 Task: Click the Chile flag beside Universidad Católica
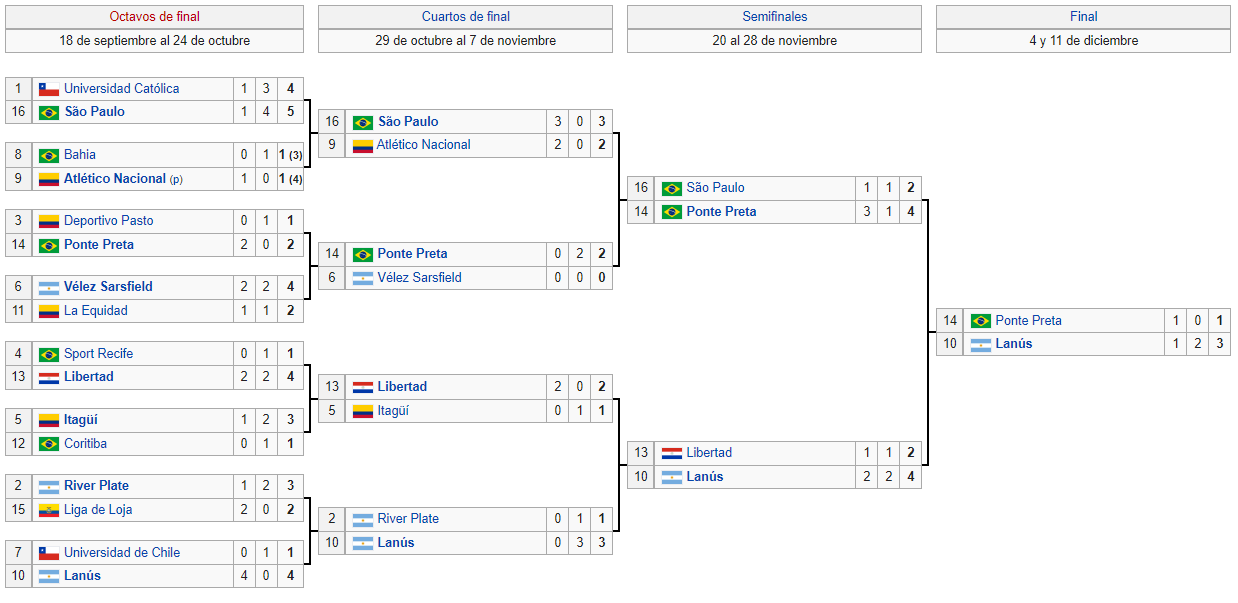(49, 89)
